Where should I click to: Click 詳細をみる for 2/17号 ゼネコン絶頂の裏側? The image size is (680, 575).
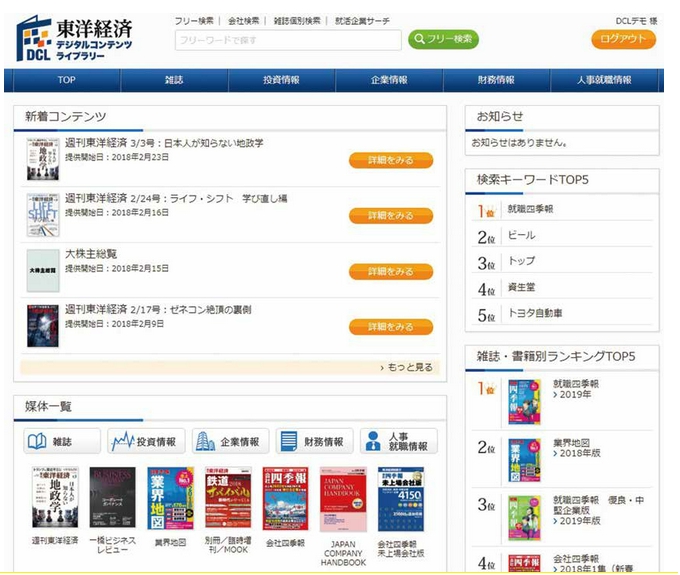391,327
